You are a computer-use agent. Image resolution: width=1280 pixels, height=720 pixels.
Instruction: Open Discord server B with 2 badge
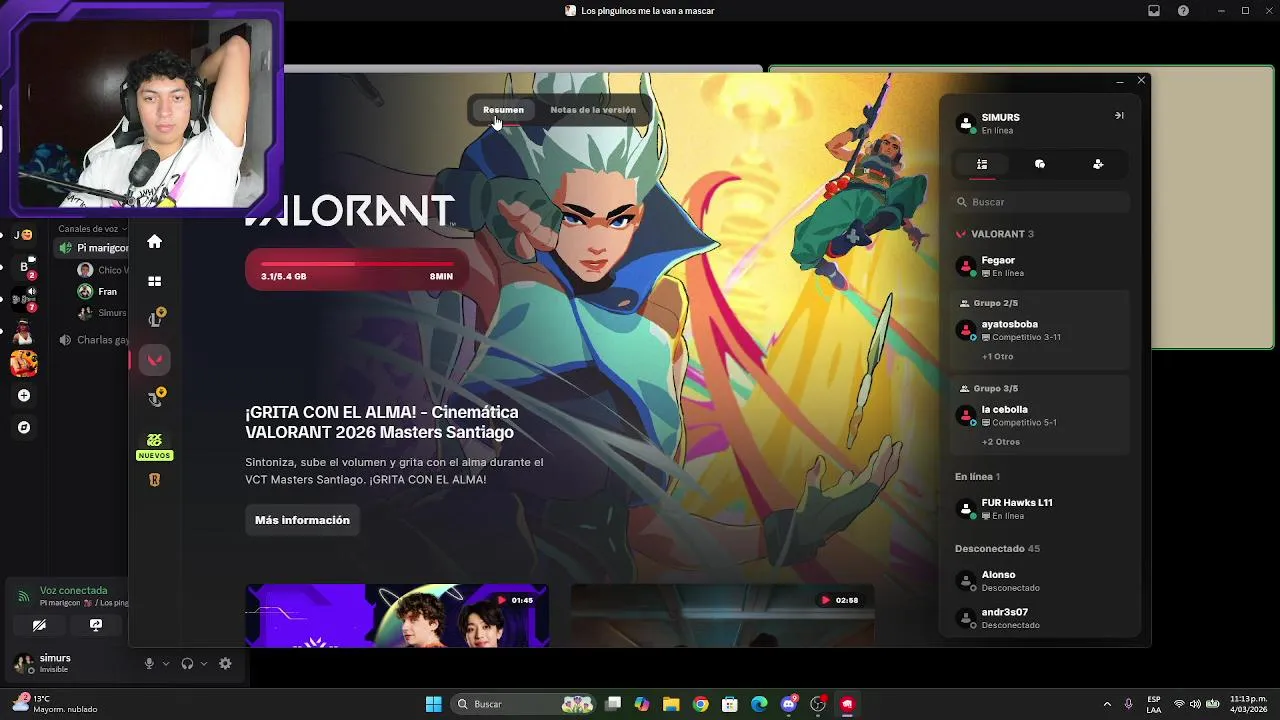pos(24,267)
